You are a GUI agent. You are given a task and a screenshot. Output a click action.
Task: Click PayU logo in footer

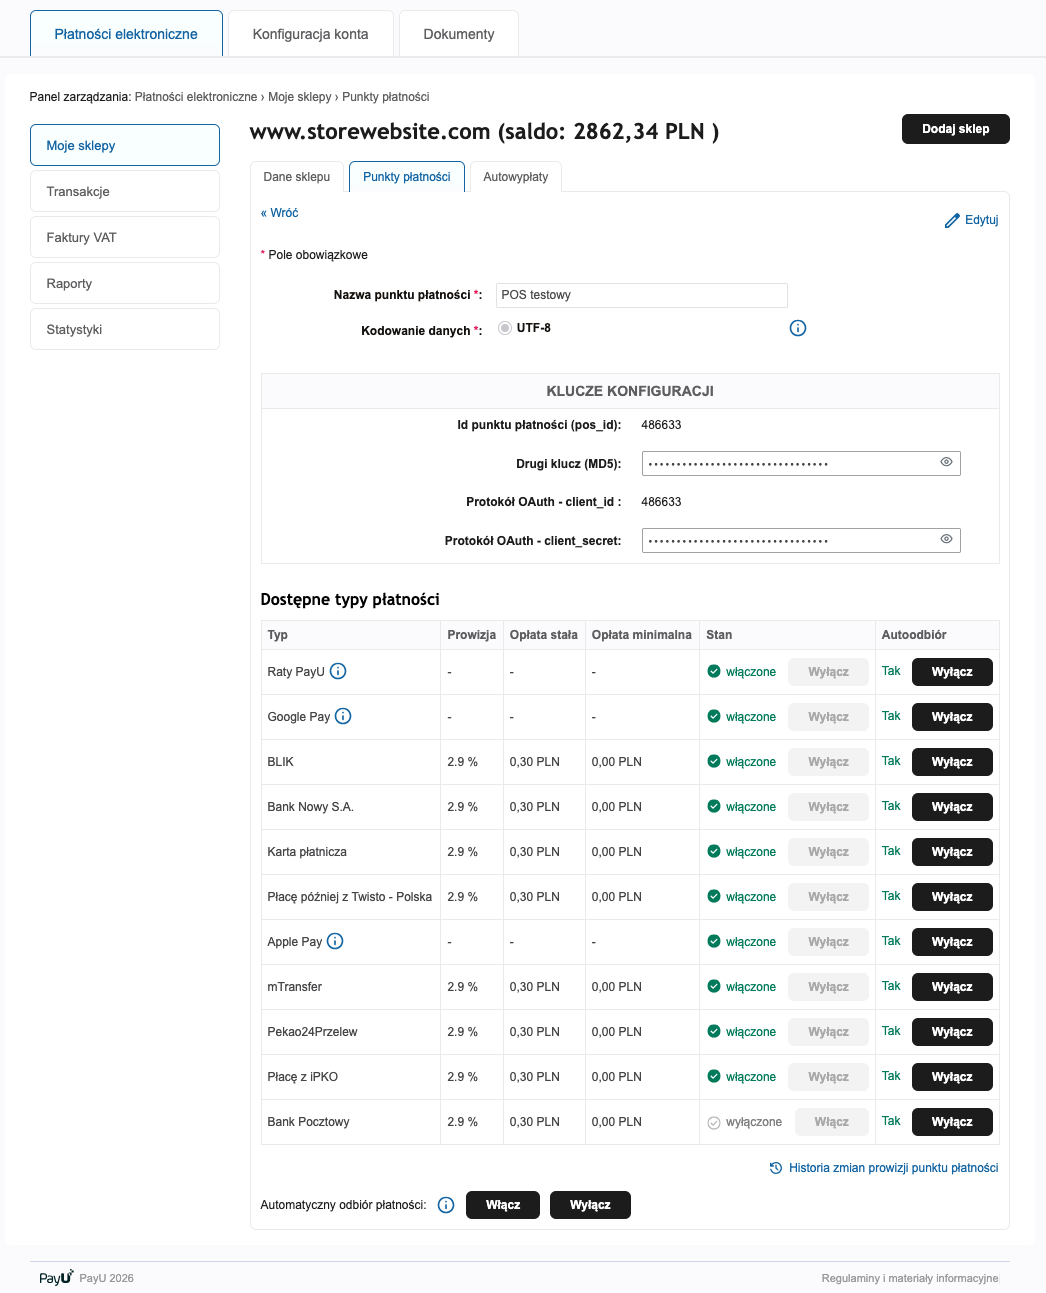[56, 1277]
